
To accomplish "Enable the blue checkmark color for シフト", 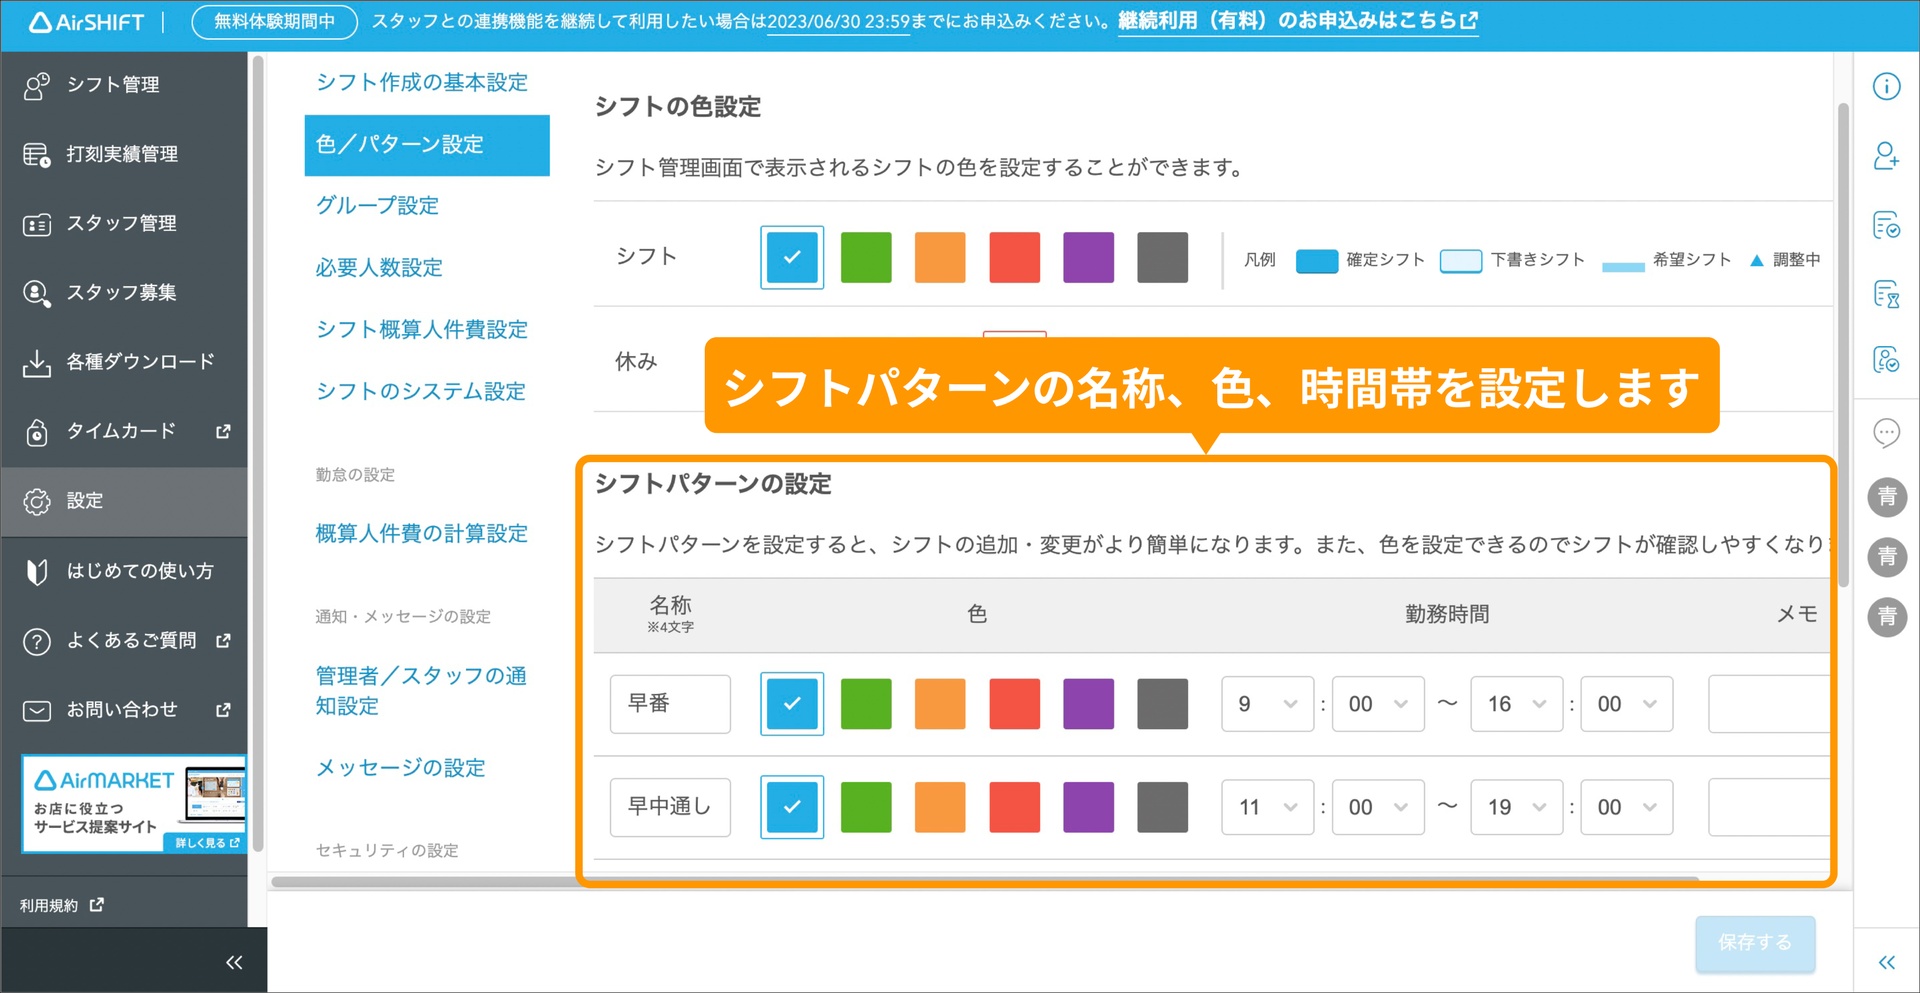I will coord(791,257).
